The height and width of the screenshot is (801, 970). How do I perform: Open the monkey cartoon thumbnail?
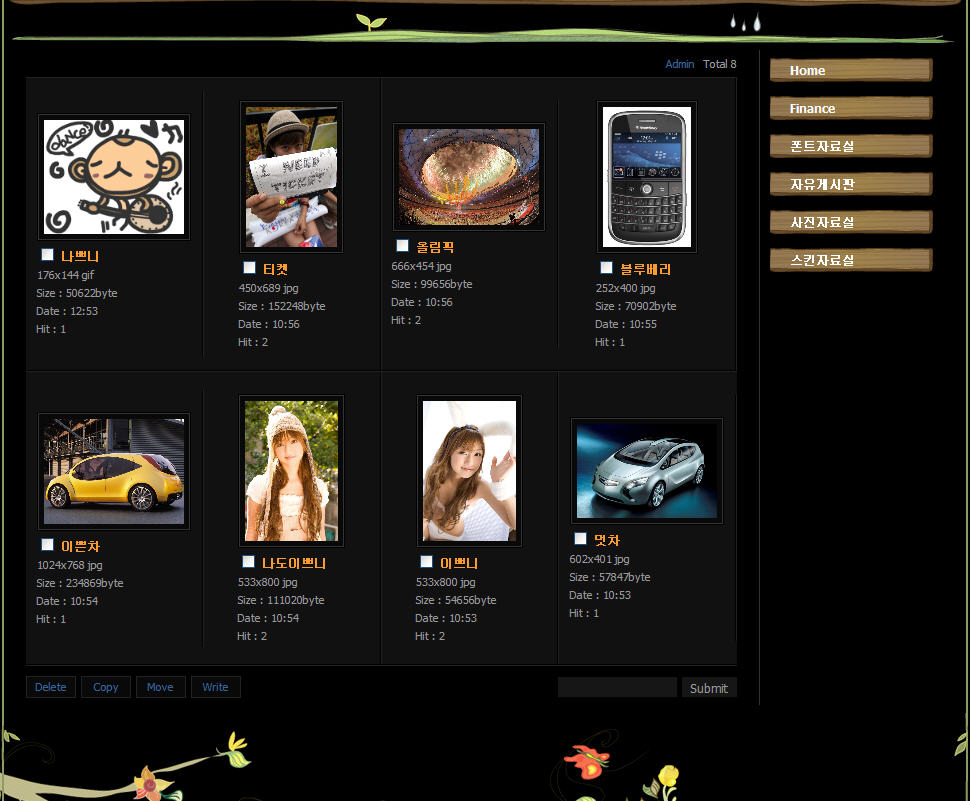(x=114, y=177)
